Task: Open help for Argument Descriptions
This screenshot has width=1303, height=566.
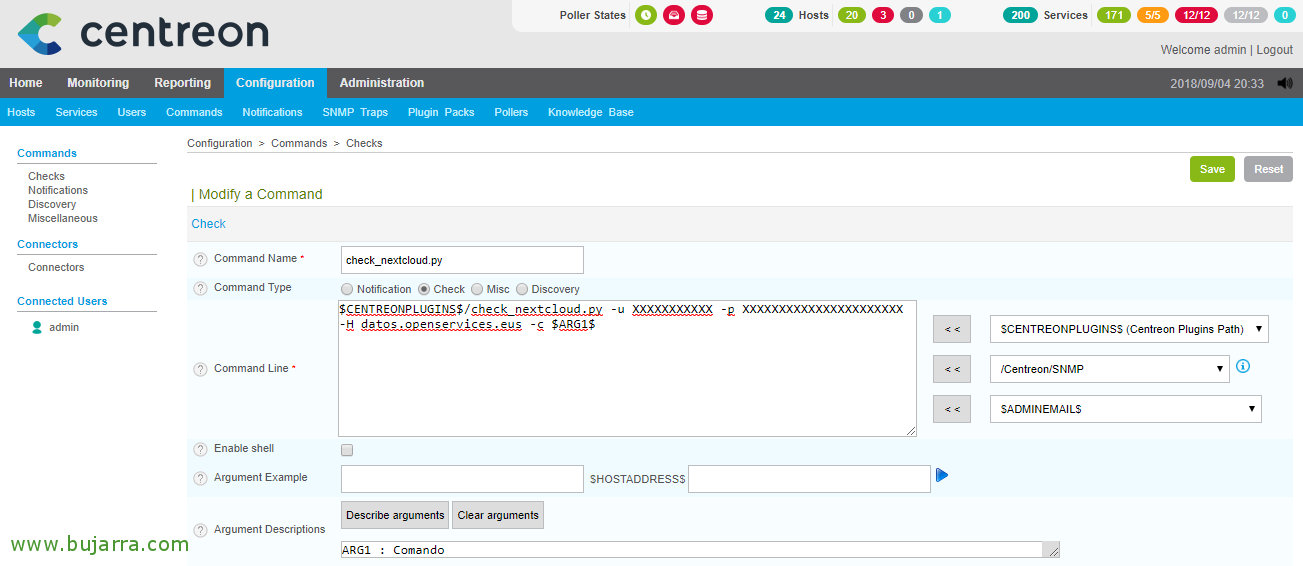Action: 200,530
